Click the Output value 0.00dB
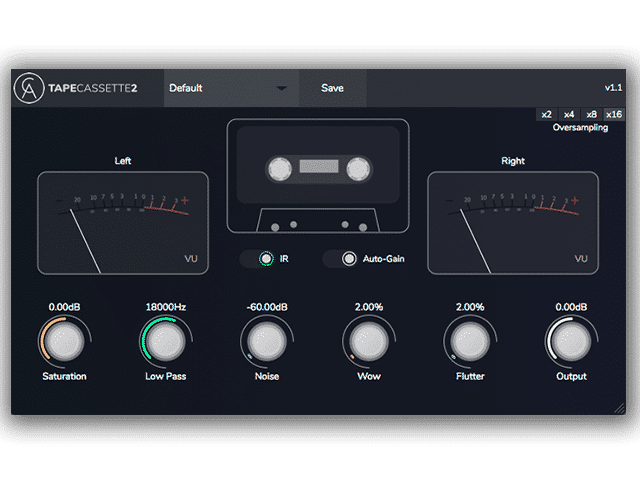Screen dimensions: 640x500 point(571,307)
